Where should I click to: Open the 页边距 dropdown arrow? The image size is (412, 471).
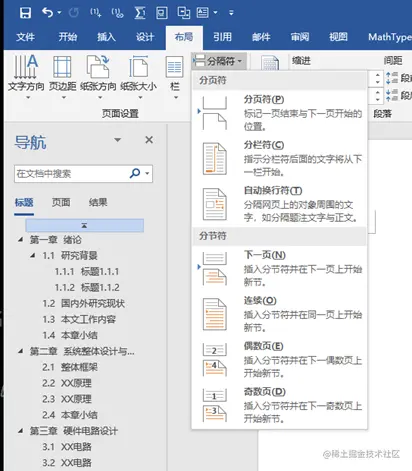(x=64, y=98)
